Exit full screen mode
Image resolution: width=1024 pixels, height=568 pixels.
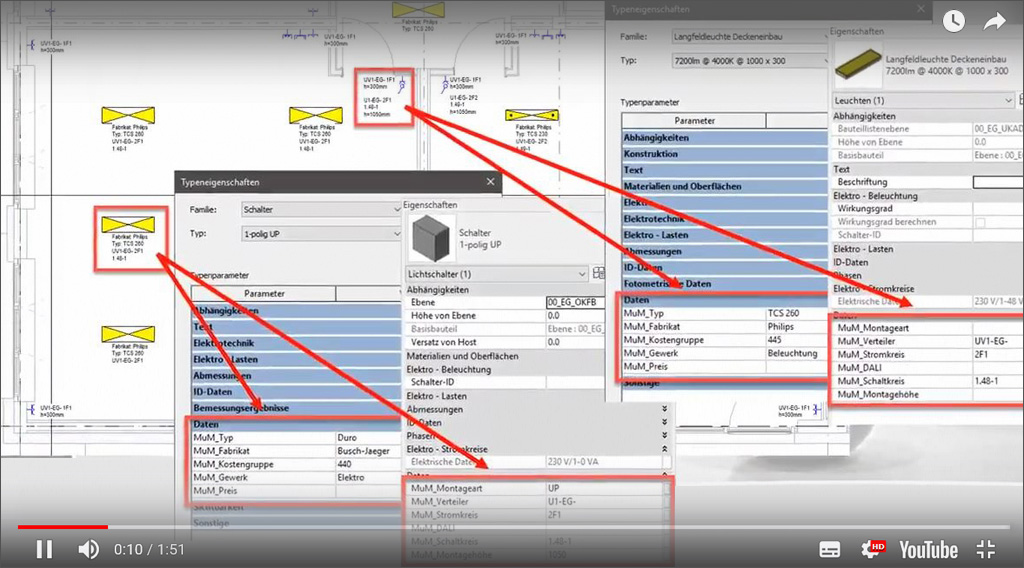986,549
